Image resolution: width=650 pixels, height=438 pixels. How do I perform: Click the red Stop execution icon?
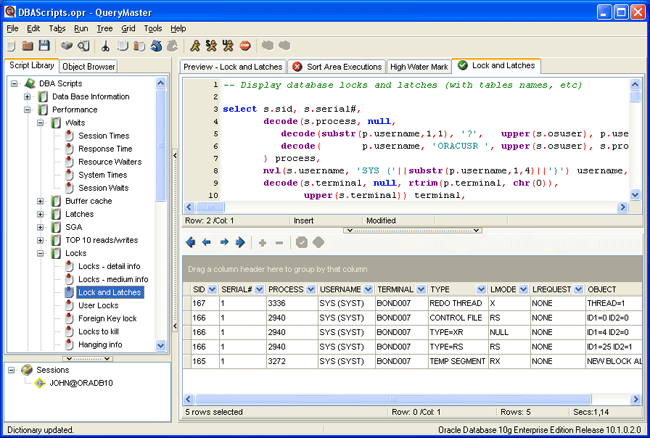pyautogui.click(x=245, y=46)
